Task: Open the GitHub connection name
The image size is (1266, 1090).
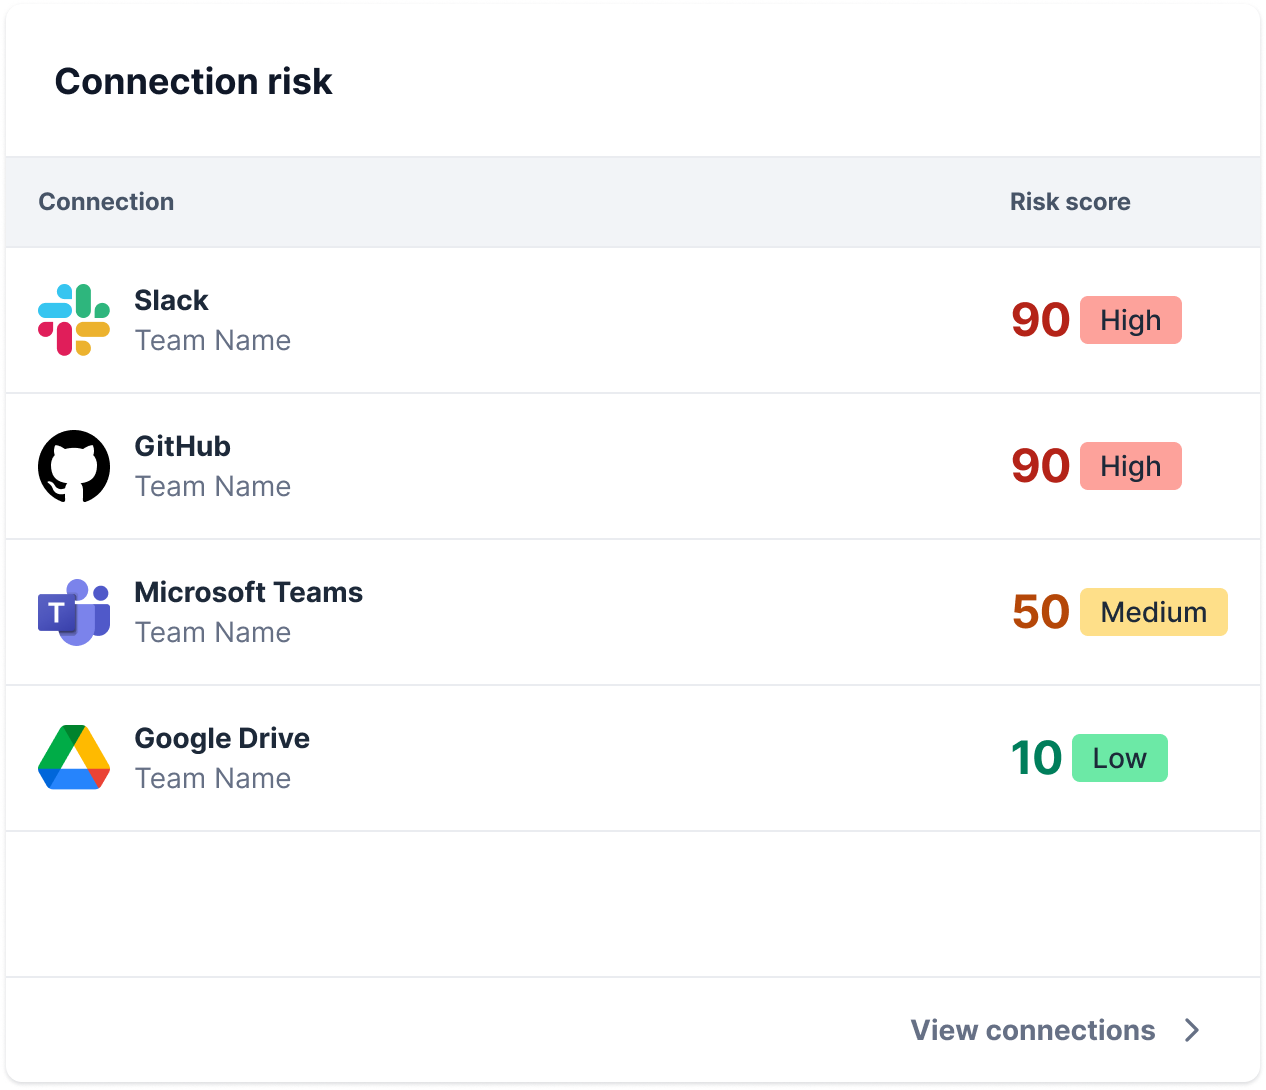Action: pyautogui.click(x=183, y=446)
